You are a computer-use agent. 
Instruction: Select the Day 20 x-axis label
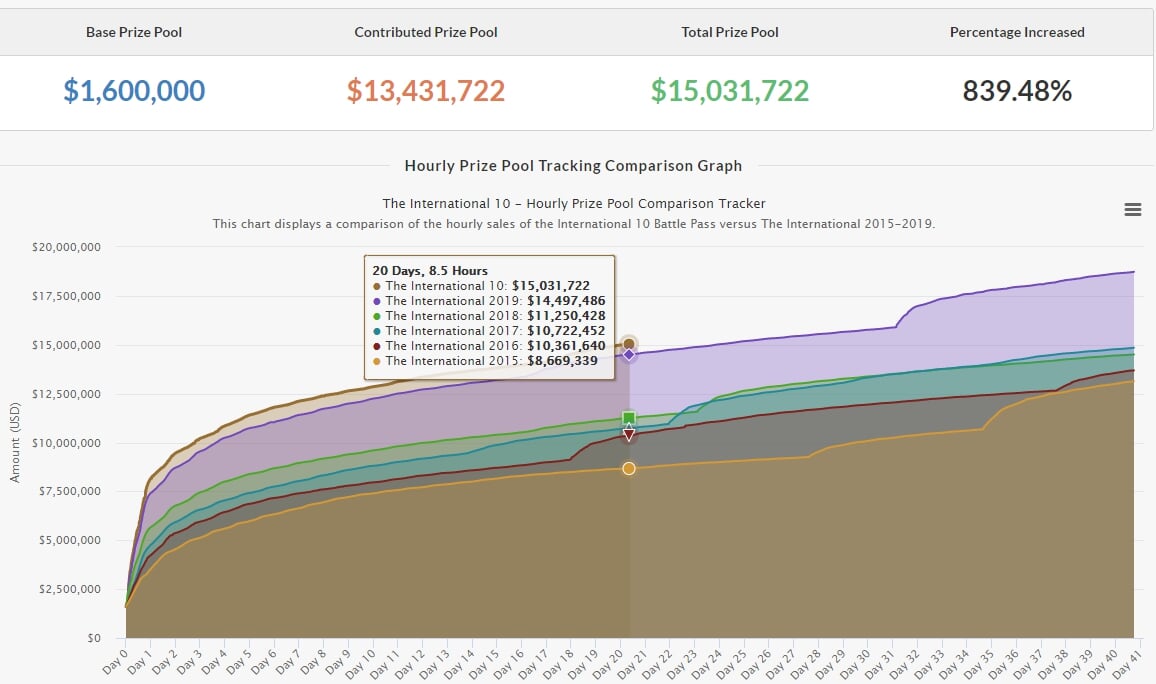[x=612, y=661]
